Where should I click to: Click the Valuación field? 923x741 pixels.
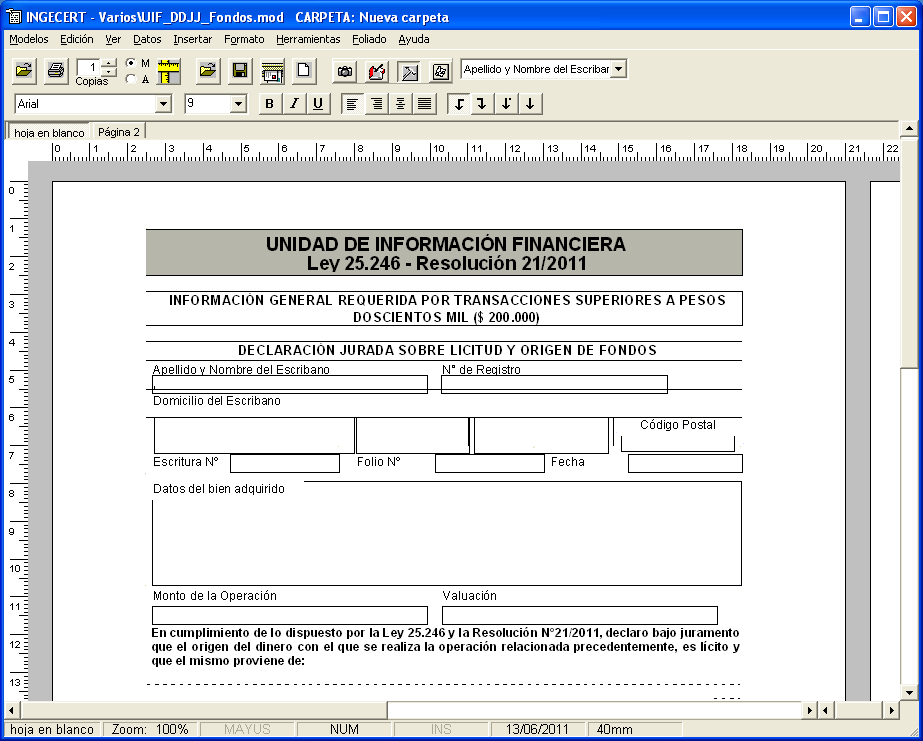coord(580,615)
